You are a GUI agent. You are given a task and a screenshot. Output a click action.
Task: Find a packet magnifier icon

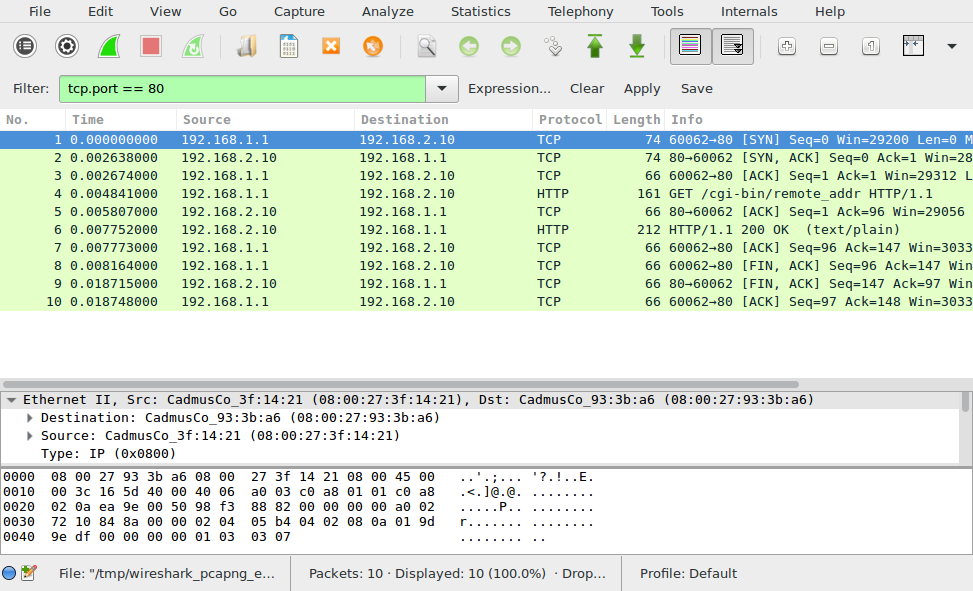click(x=426, y=46)
